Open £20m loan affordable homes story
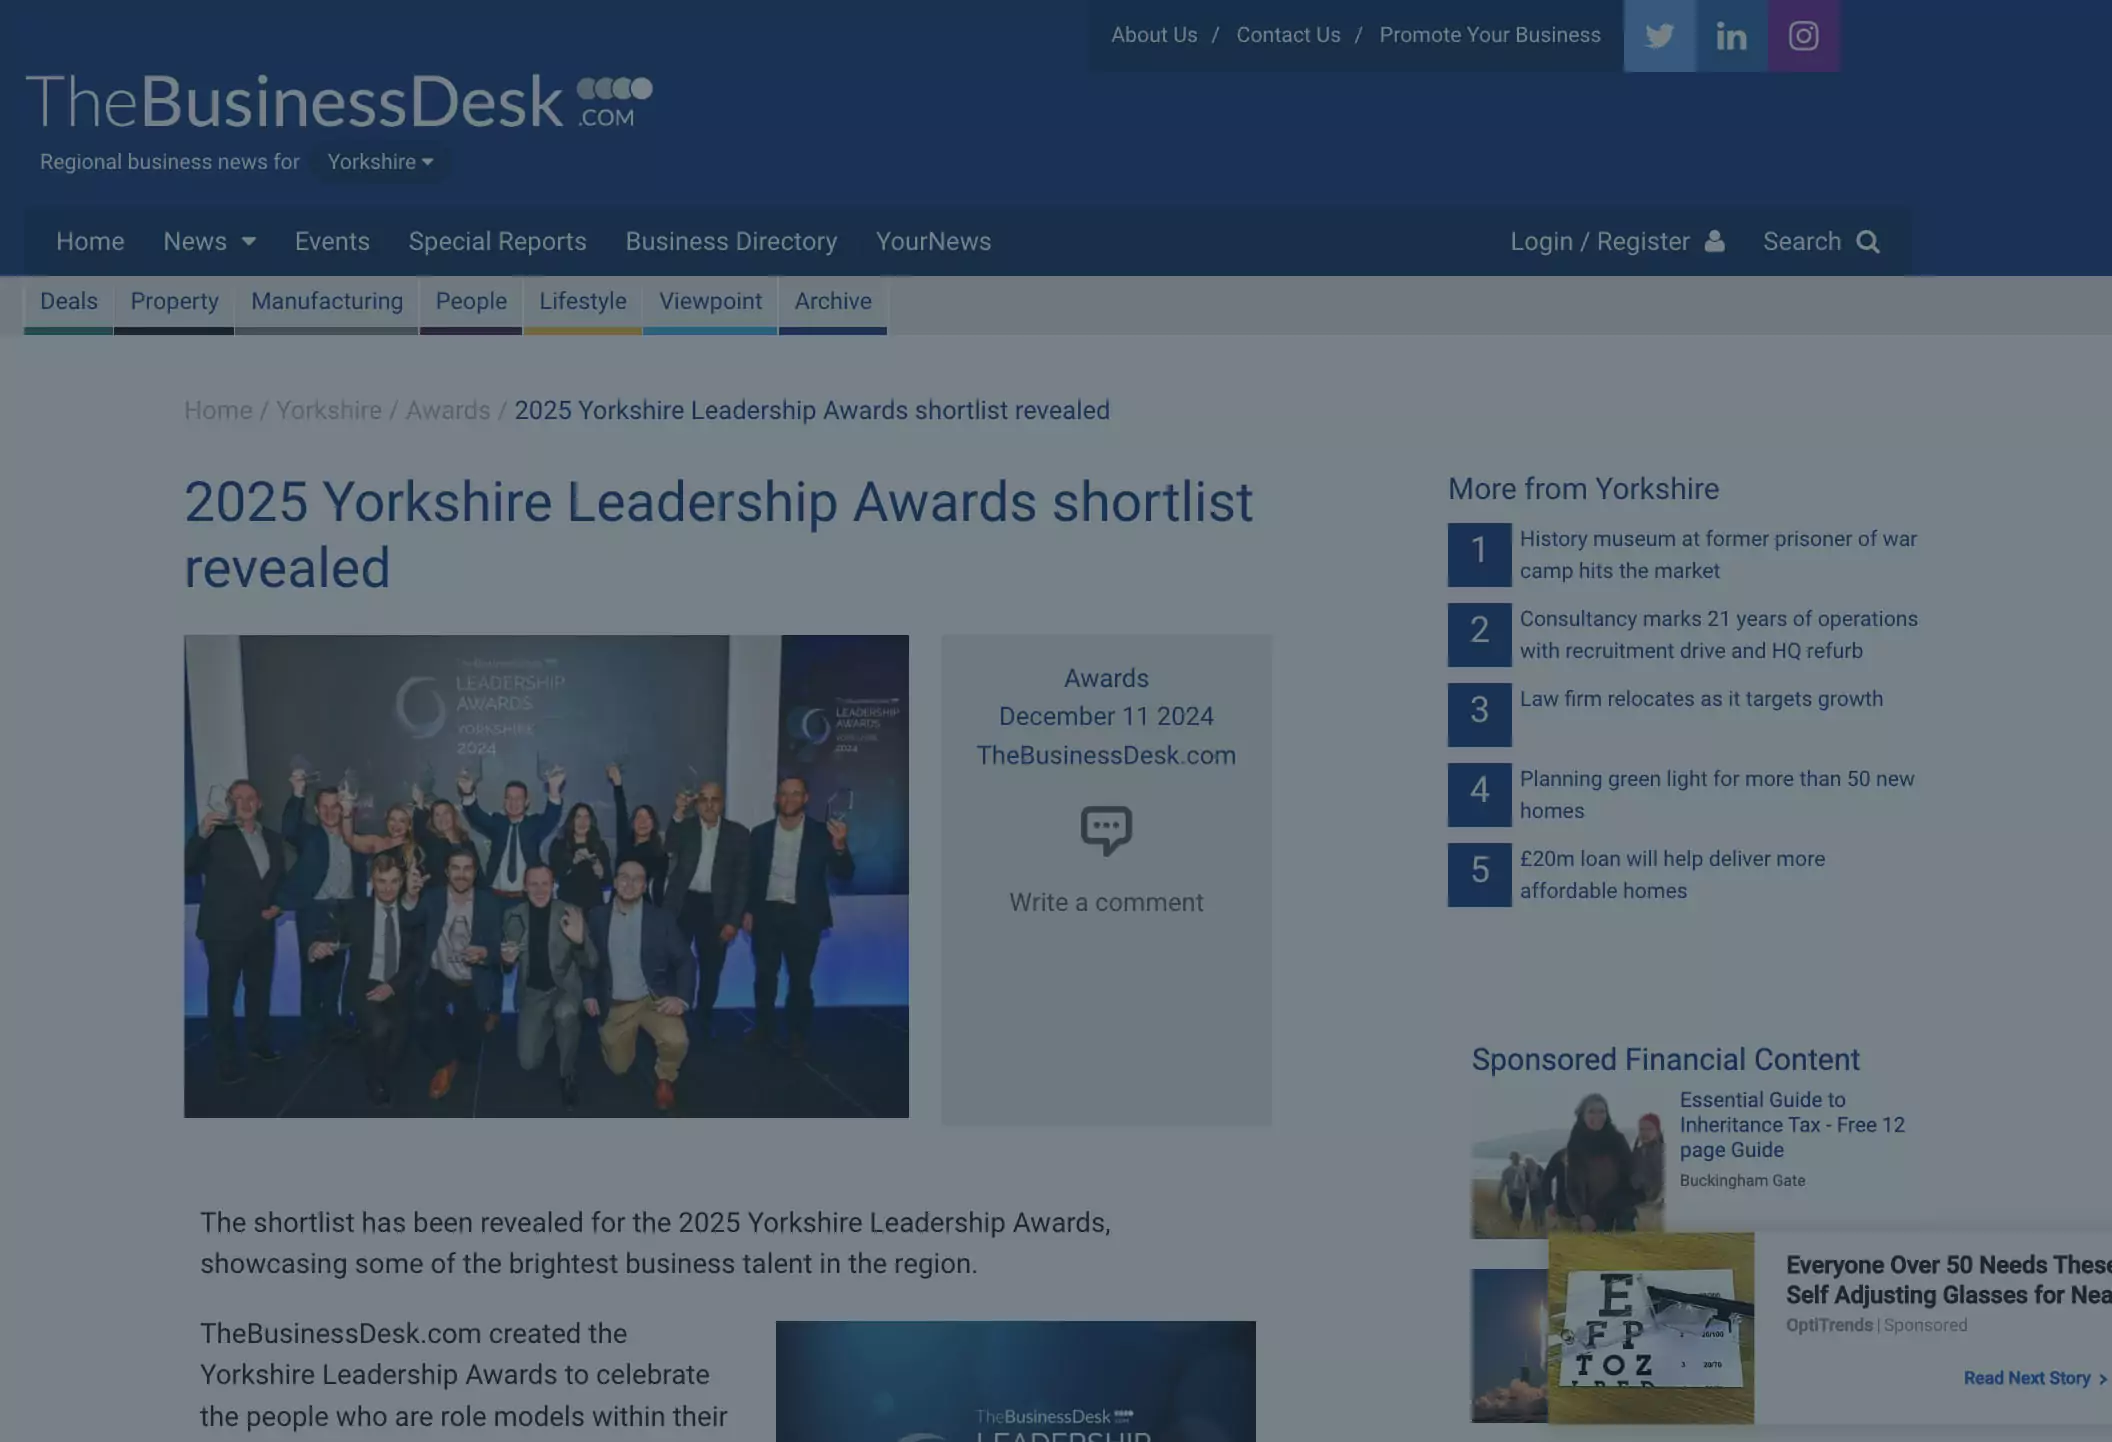 coord(1672,875)
